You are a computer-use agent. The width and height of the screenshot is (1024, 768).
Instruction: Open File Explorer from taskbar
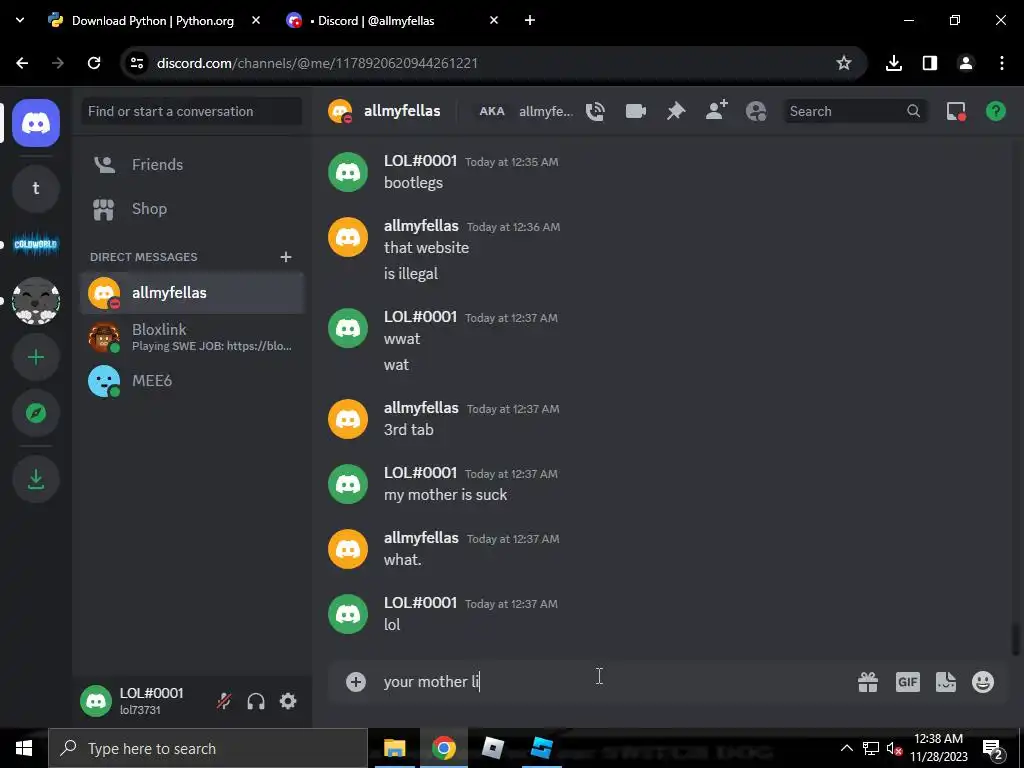coord(394,748)
